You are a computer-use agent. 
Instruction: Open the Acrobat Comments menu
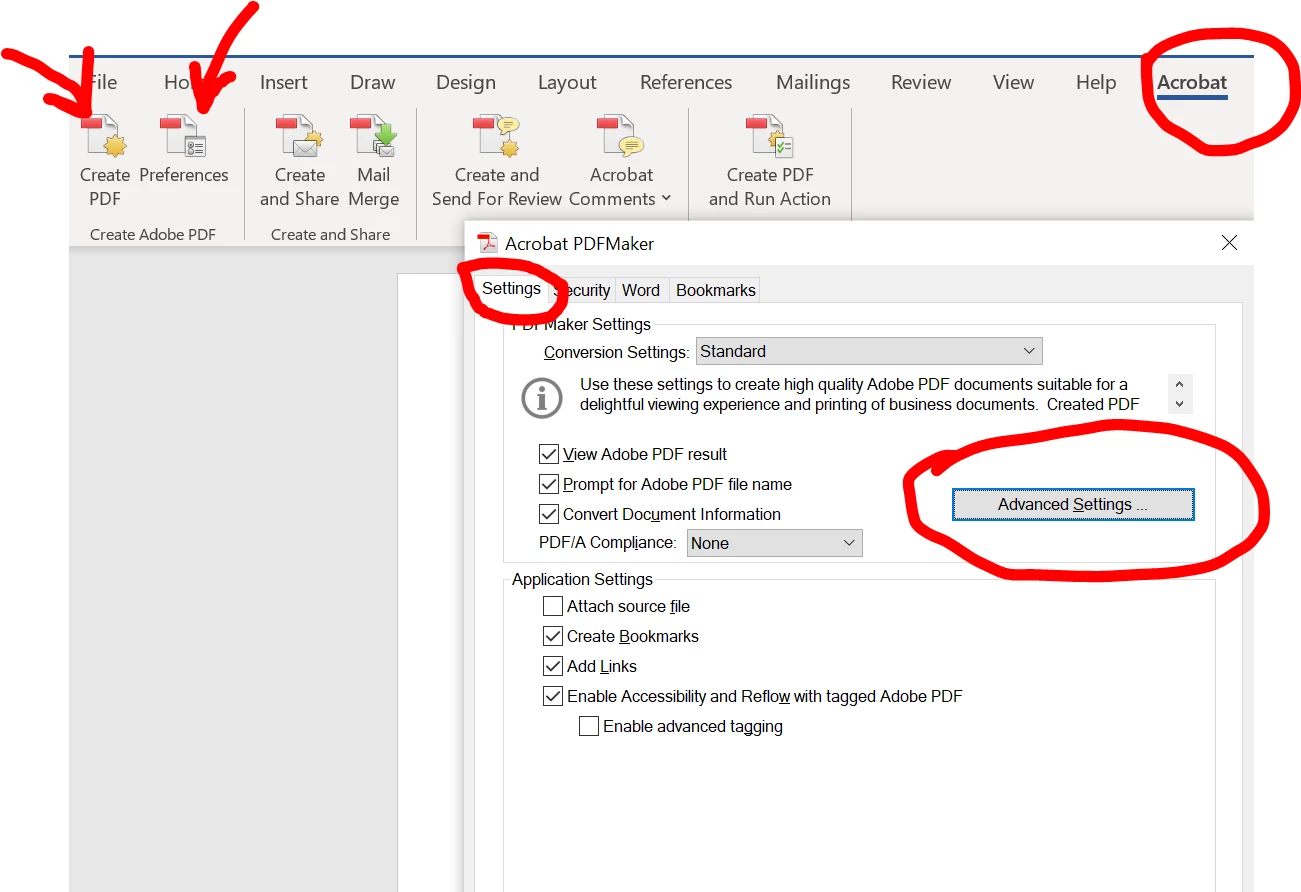click(x=621, y=161)
